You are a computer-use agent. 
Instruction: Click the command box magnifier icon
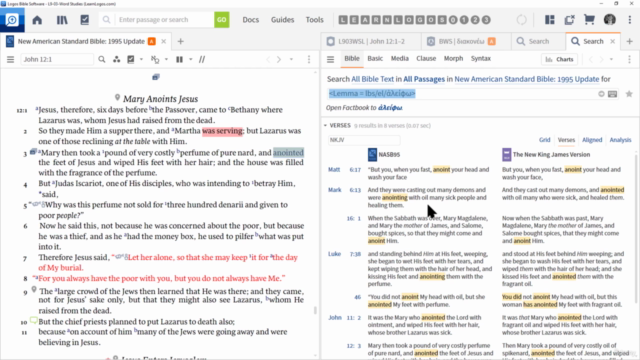[107, 20]
